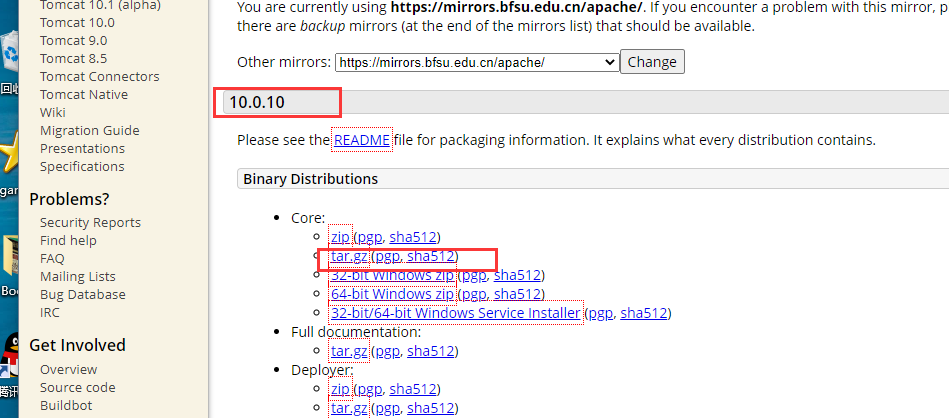
Task: Open the QQ penguin desktop icon
Action: tap(8, 362)
